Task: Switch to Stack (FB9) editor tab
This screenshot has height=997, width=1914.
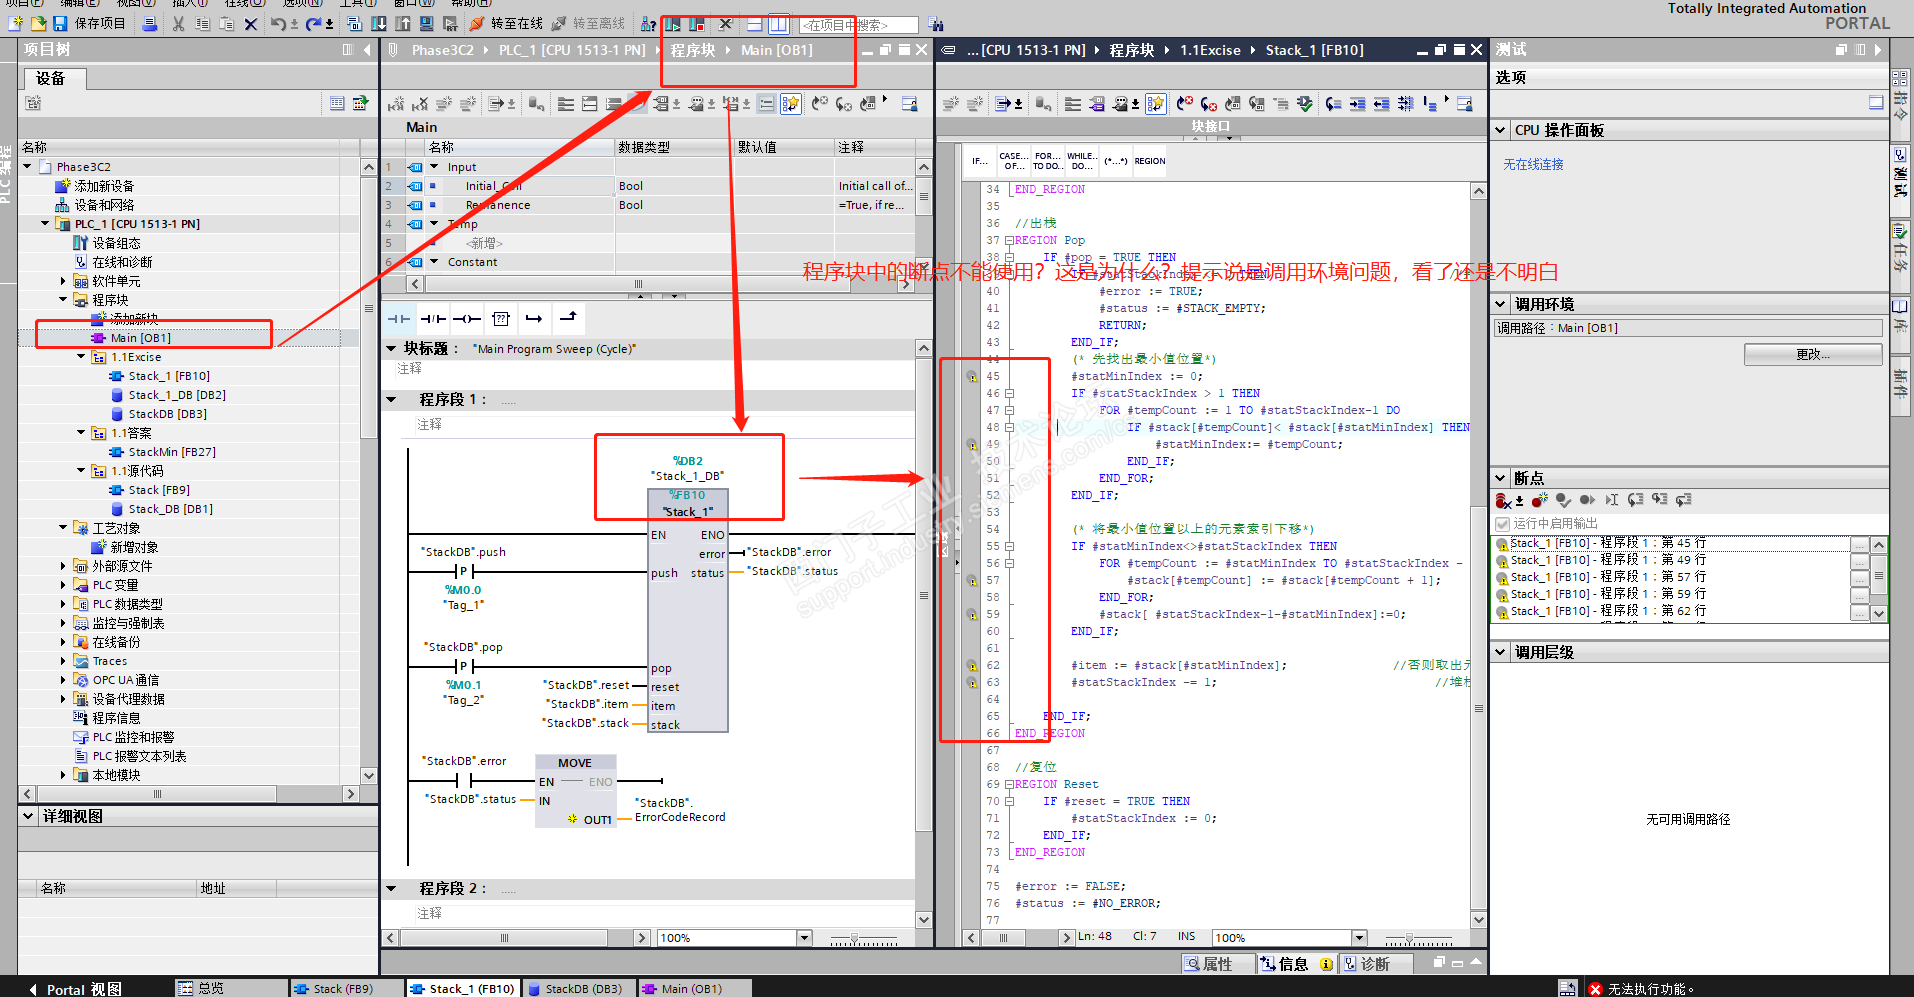Action: click(x=333, y=988)
